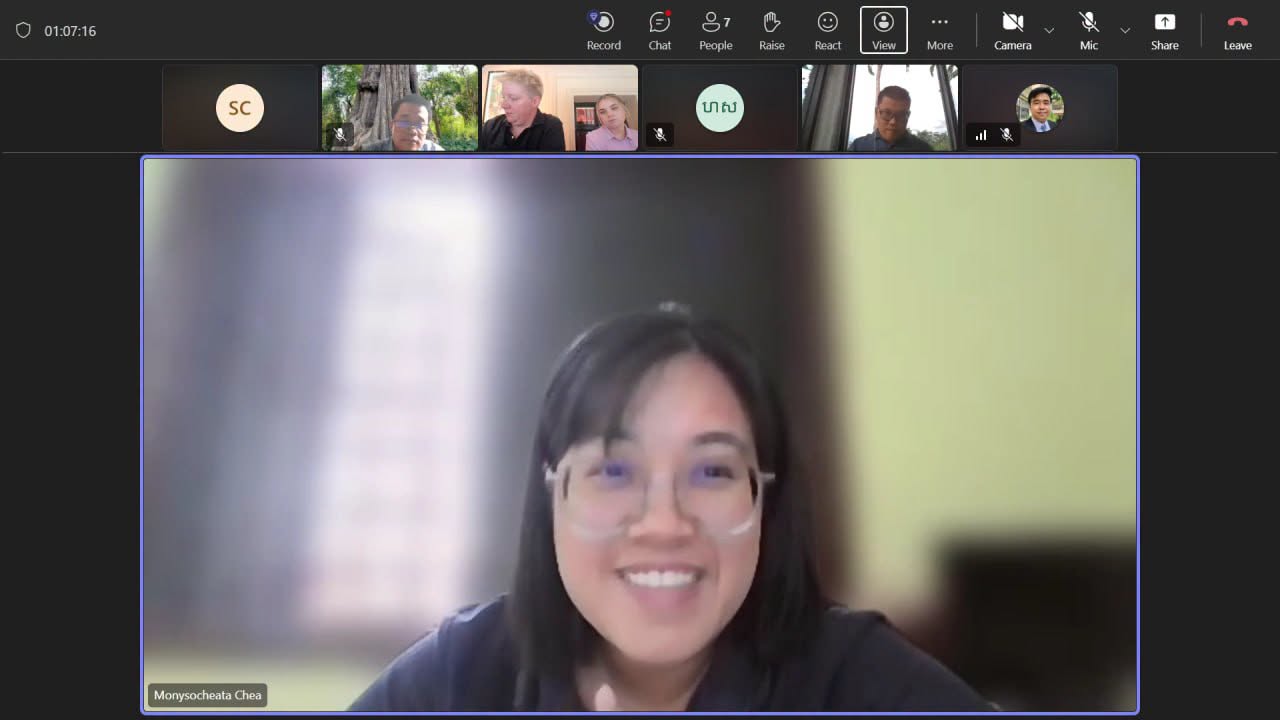This screenshot has height=720, width=1280.
Task: Select the Khmer-initials participant avatar tile
Action: pos(720,108)
